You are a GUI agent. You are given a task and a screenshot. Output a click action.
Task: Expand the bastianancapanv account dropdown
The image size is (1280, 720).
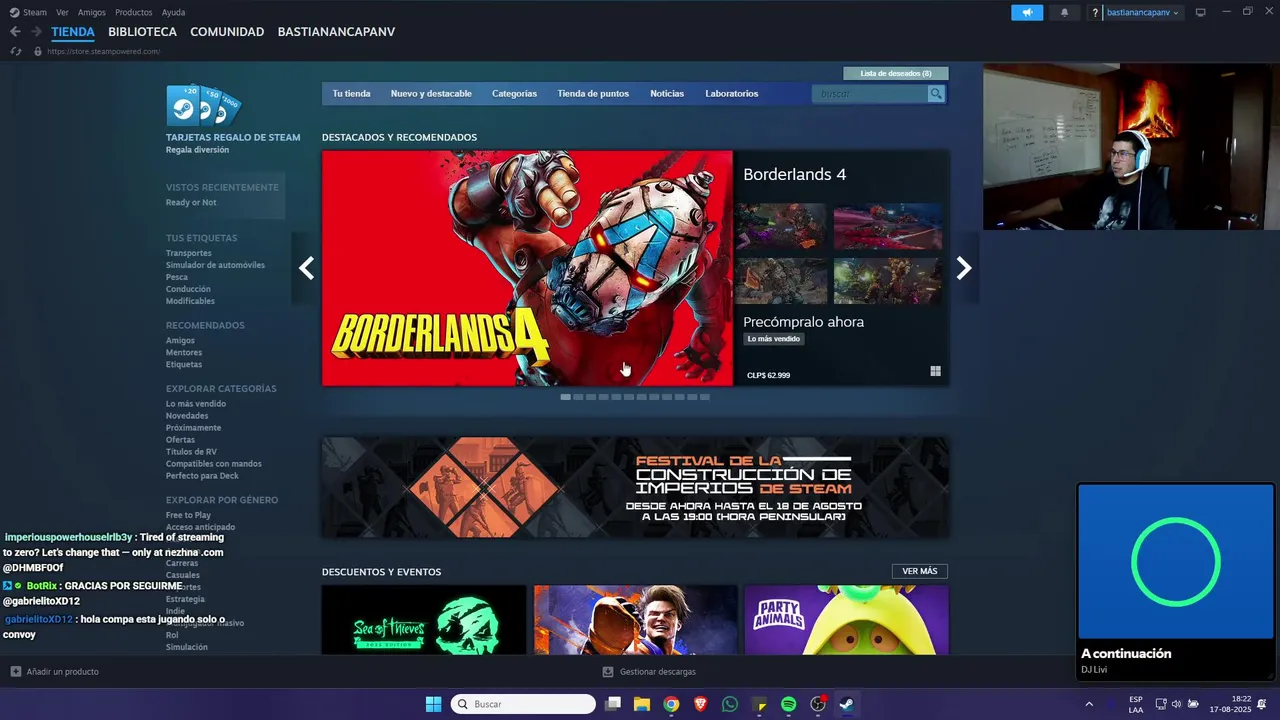(x=1142, y=13)
